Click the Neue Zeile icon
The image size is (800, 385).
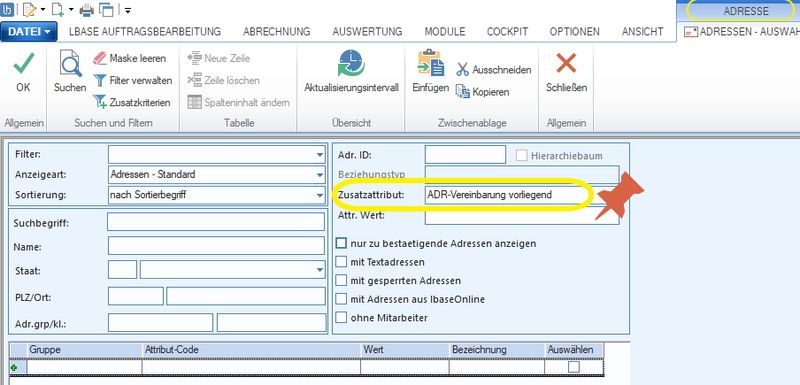pos(194,58)
